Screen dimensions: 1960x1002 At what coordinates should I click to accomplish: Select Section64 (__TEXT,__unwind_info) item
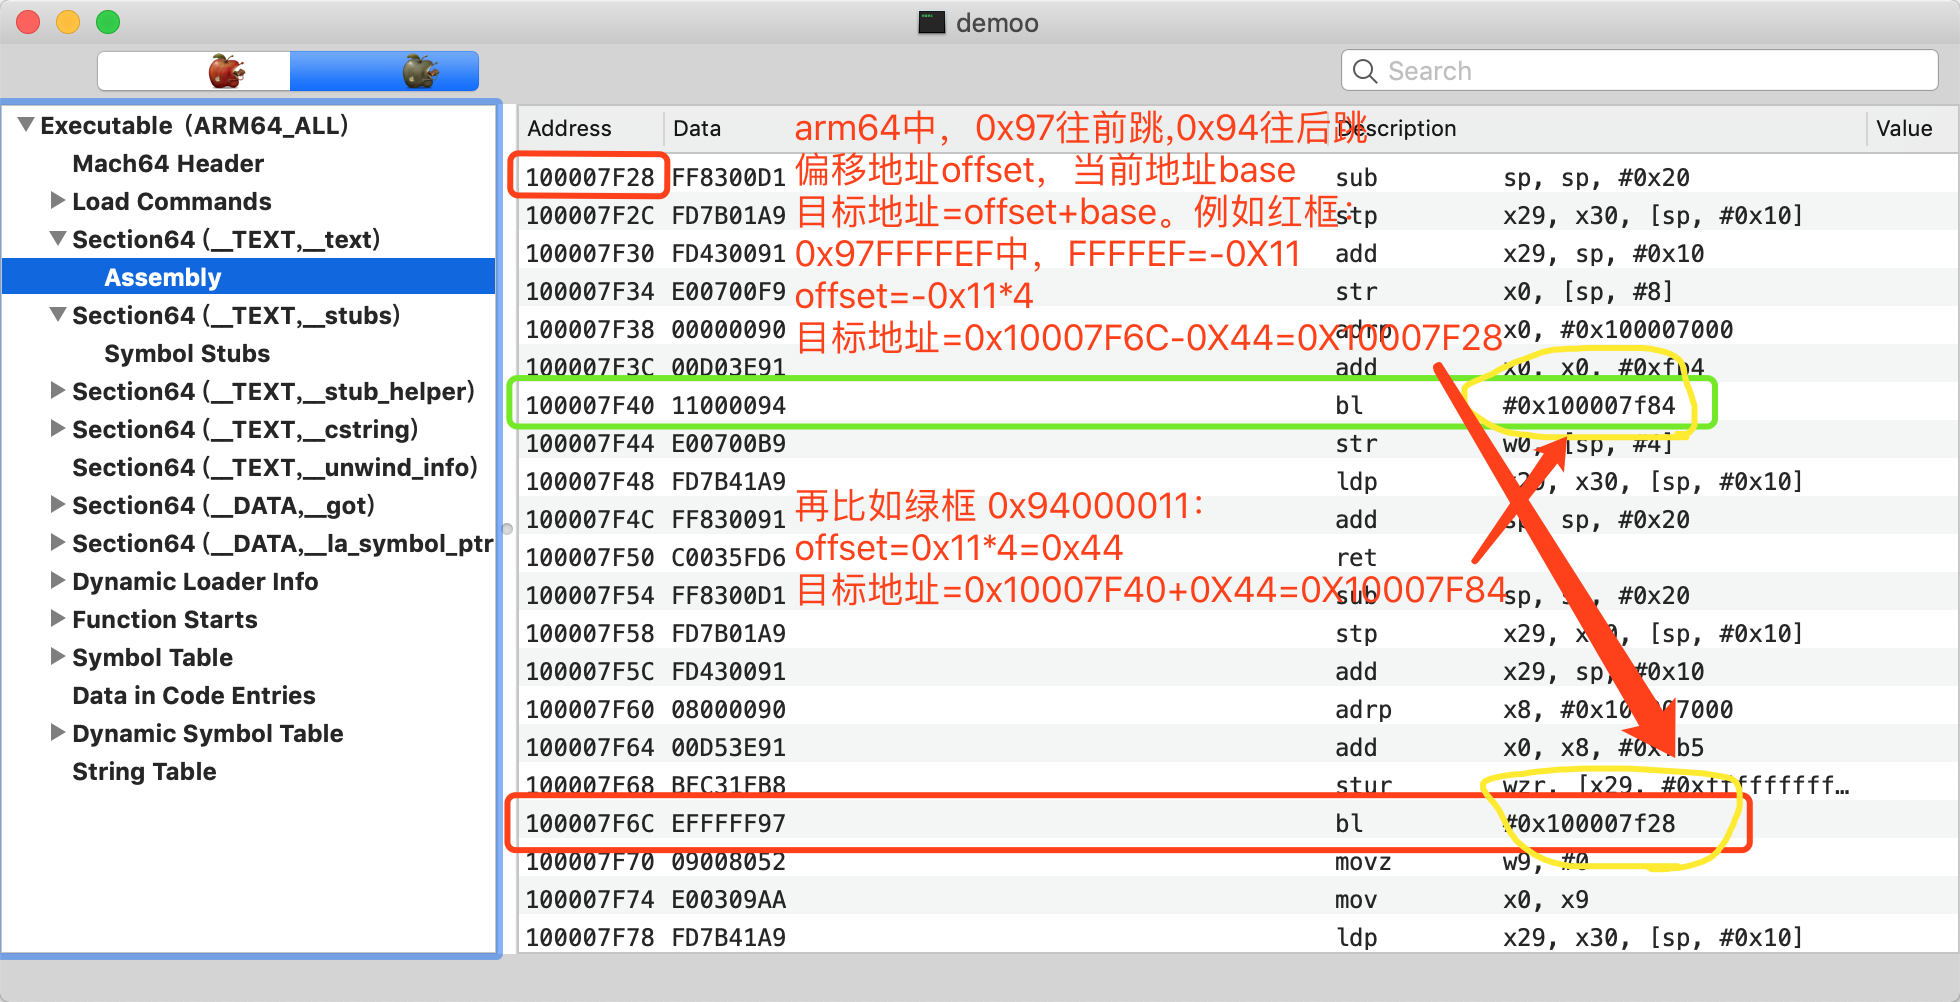pos(275,467)
